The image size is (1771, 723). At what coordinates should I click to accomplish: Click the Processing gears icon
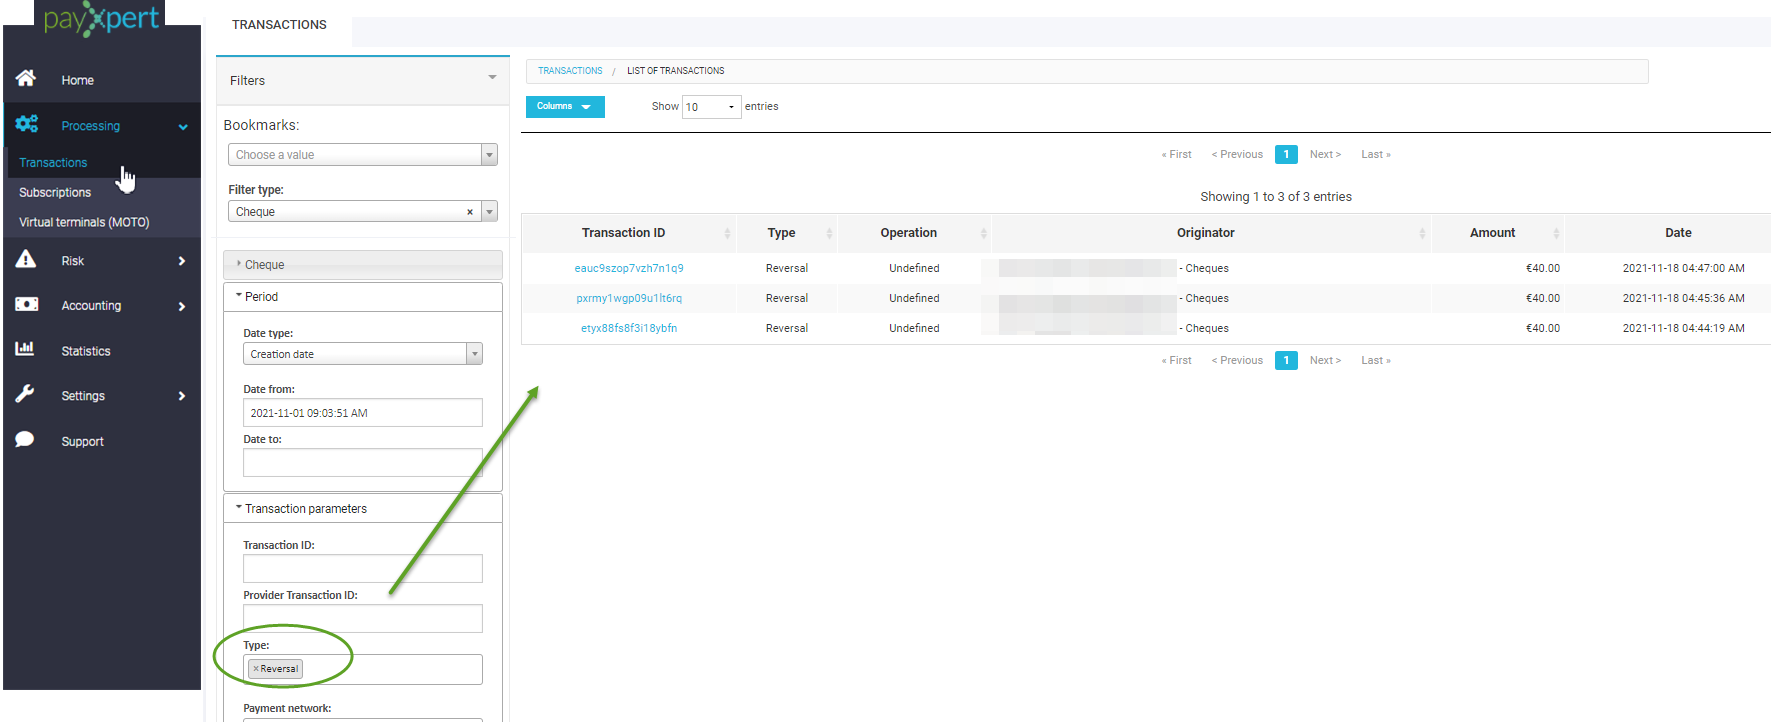[26, 124]
